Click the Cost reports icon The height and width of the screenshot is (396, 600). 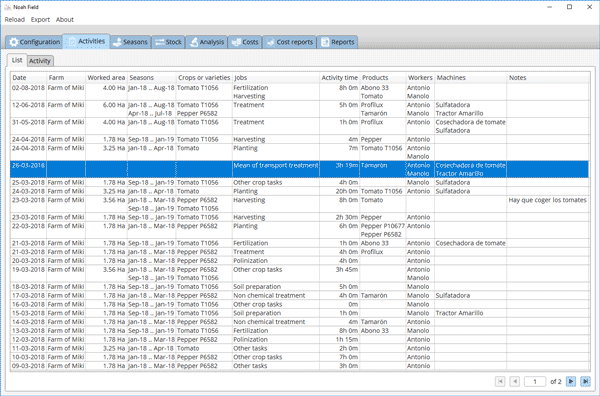271,42
